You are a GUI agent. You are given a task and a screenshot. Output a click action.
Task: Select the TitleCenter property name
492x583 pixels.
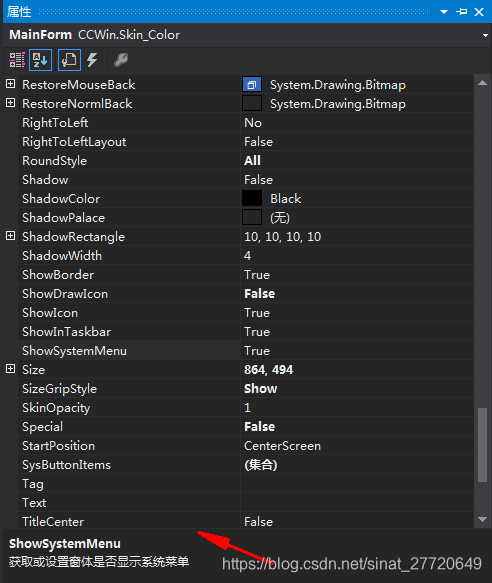(x=53, y=522)
